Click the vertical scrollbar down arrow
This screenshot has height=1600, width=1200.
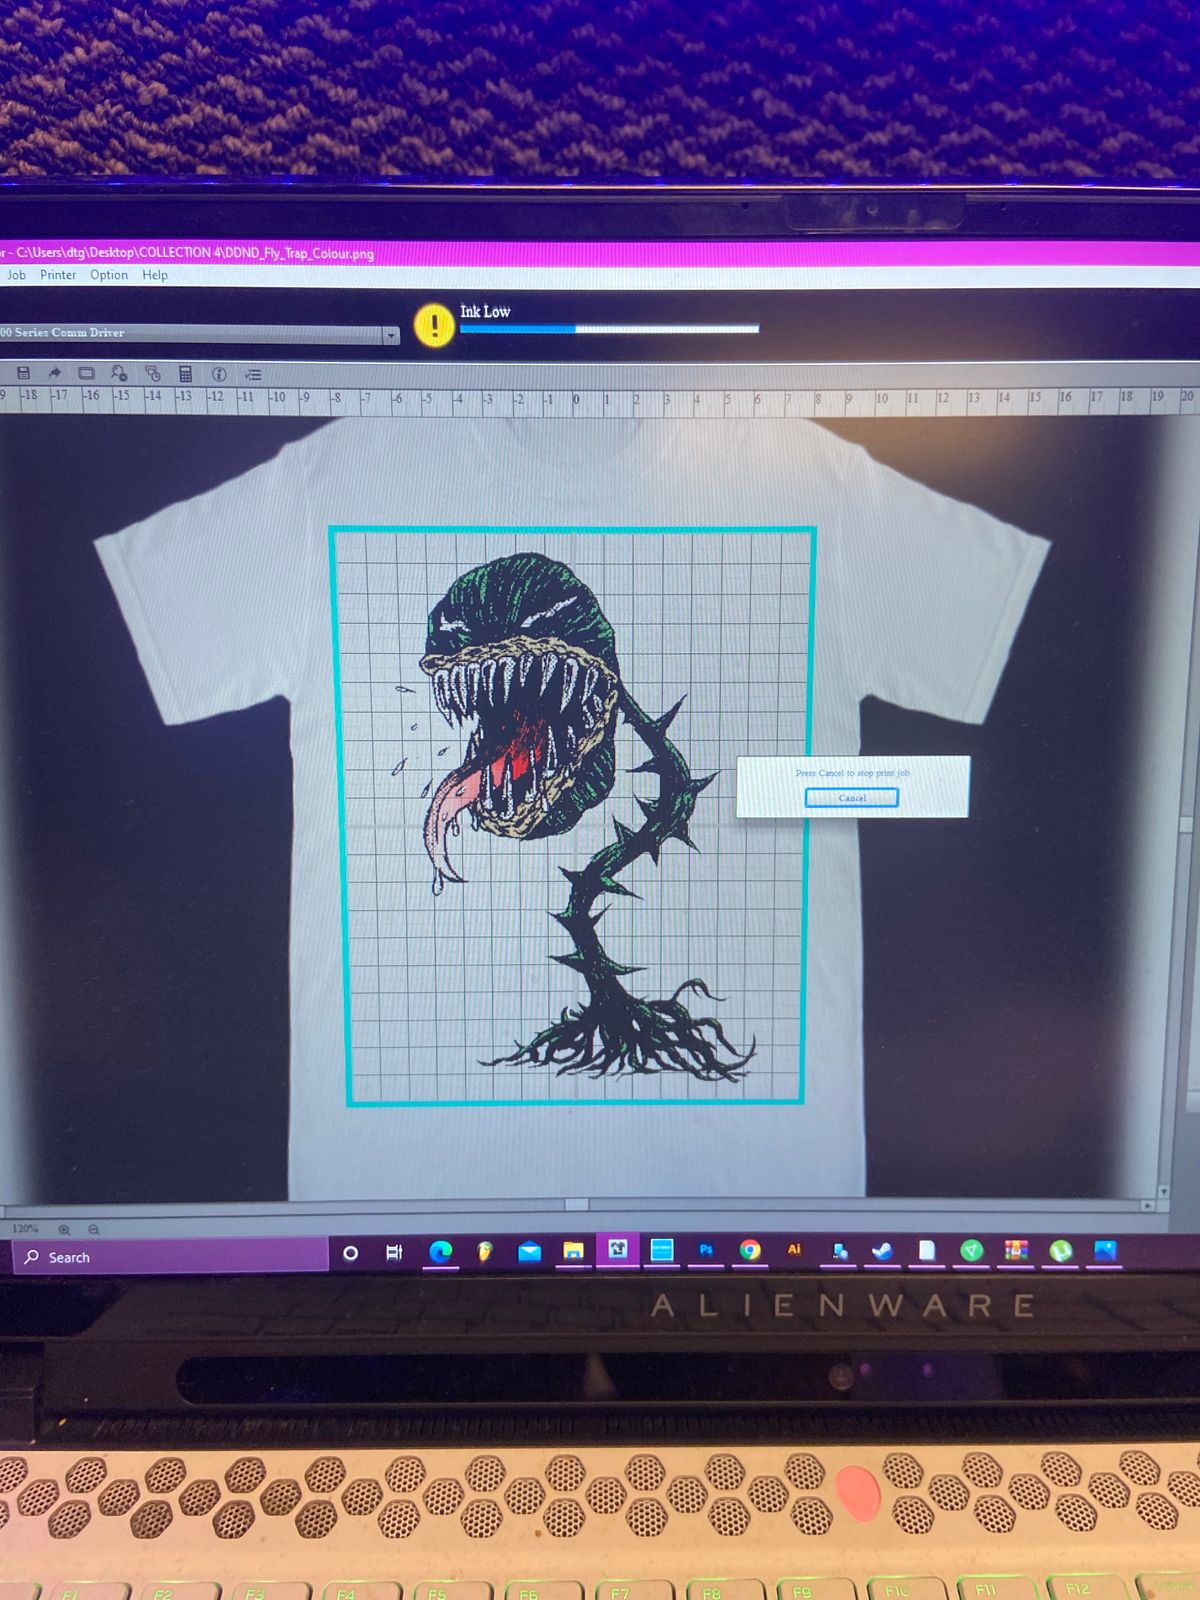pos(1163,1191)
